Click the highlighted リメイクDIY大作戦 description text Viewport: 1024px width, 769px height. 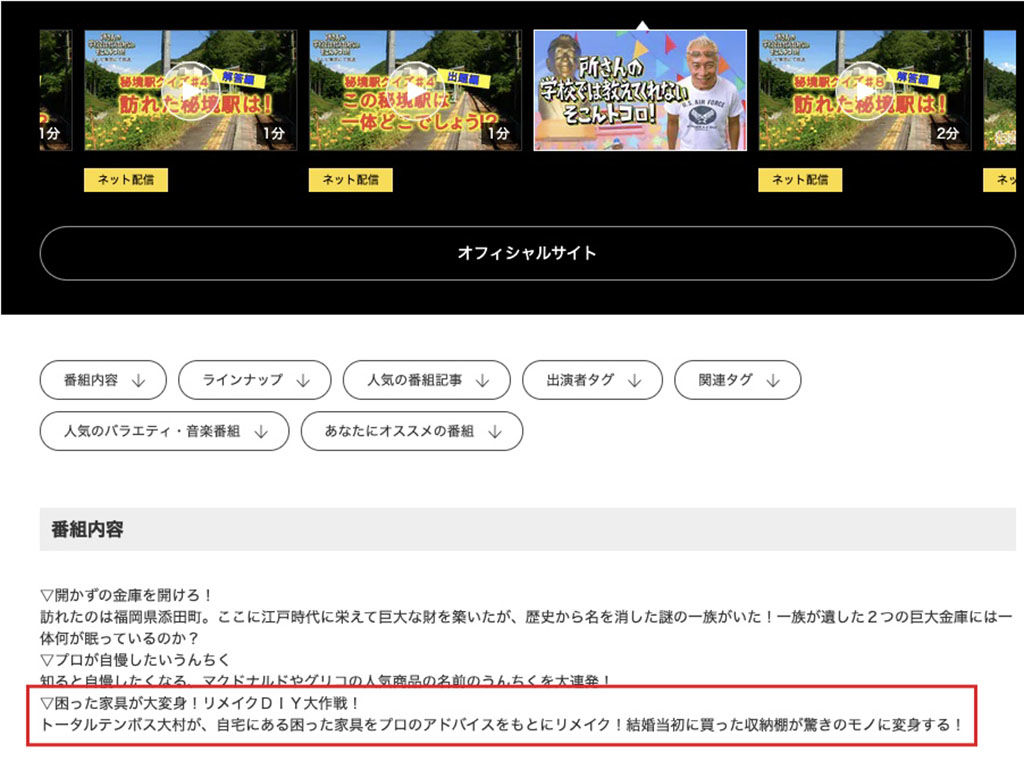click(x=500, y=715)
